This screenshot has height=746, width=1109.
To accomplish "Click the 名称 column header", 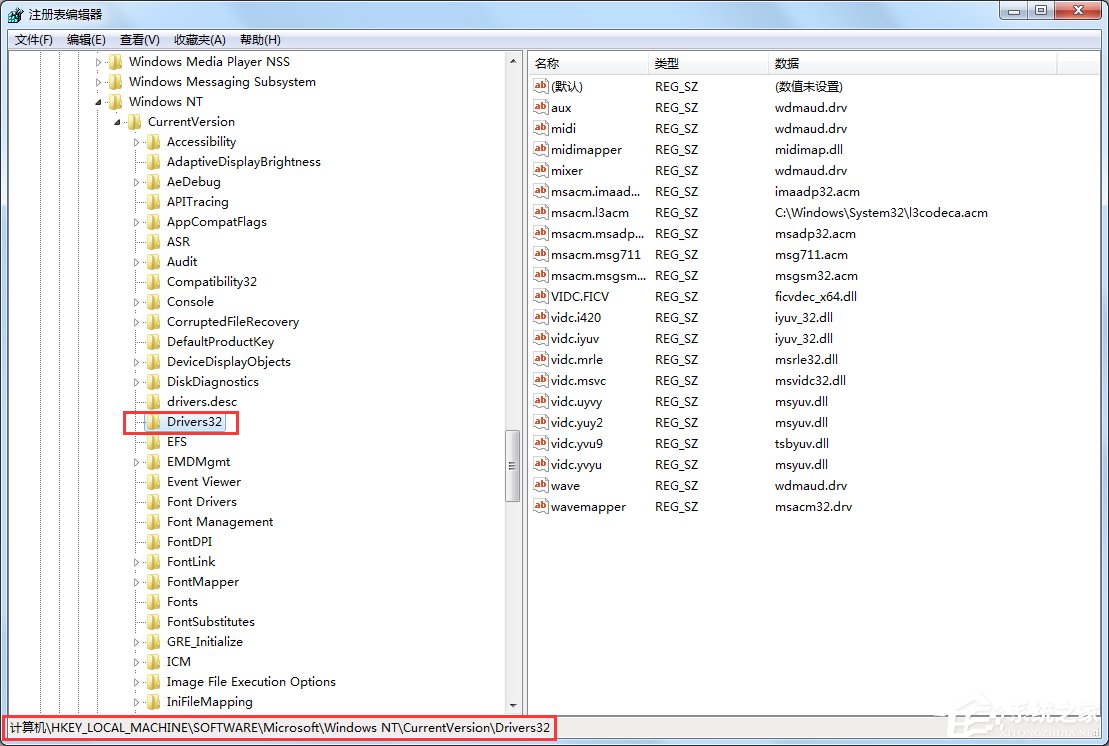I will (585, 63).
